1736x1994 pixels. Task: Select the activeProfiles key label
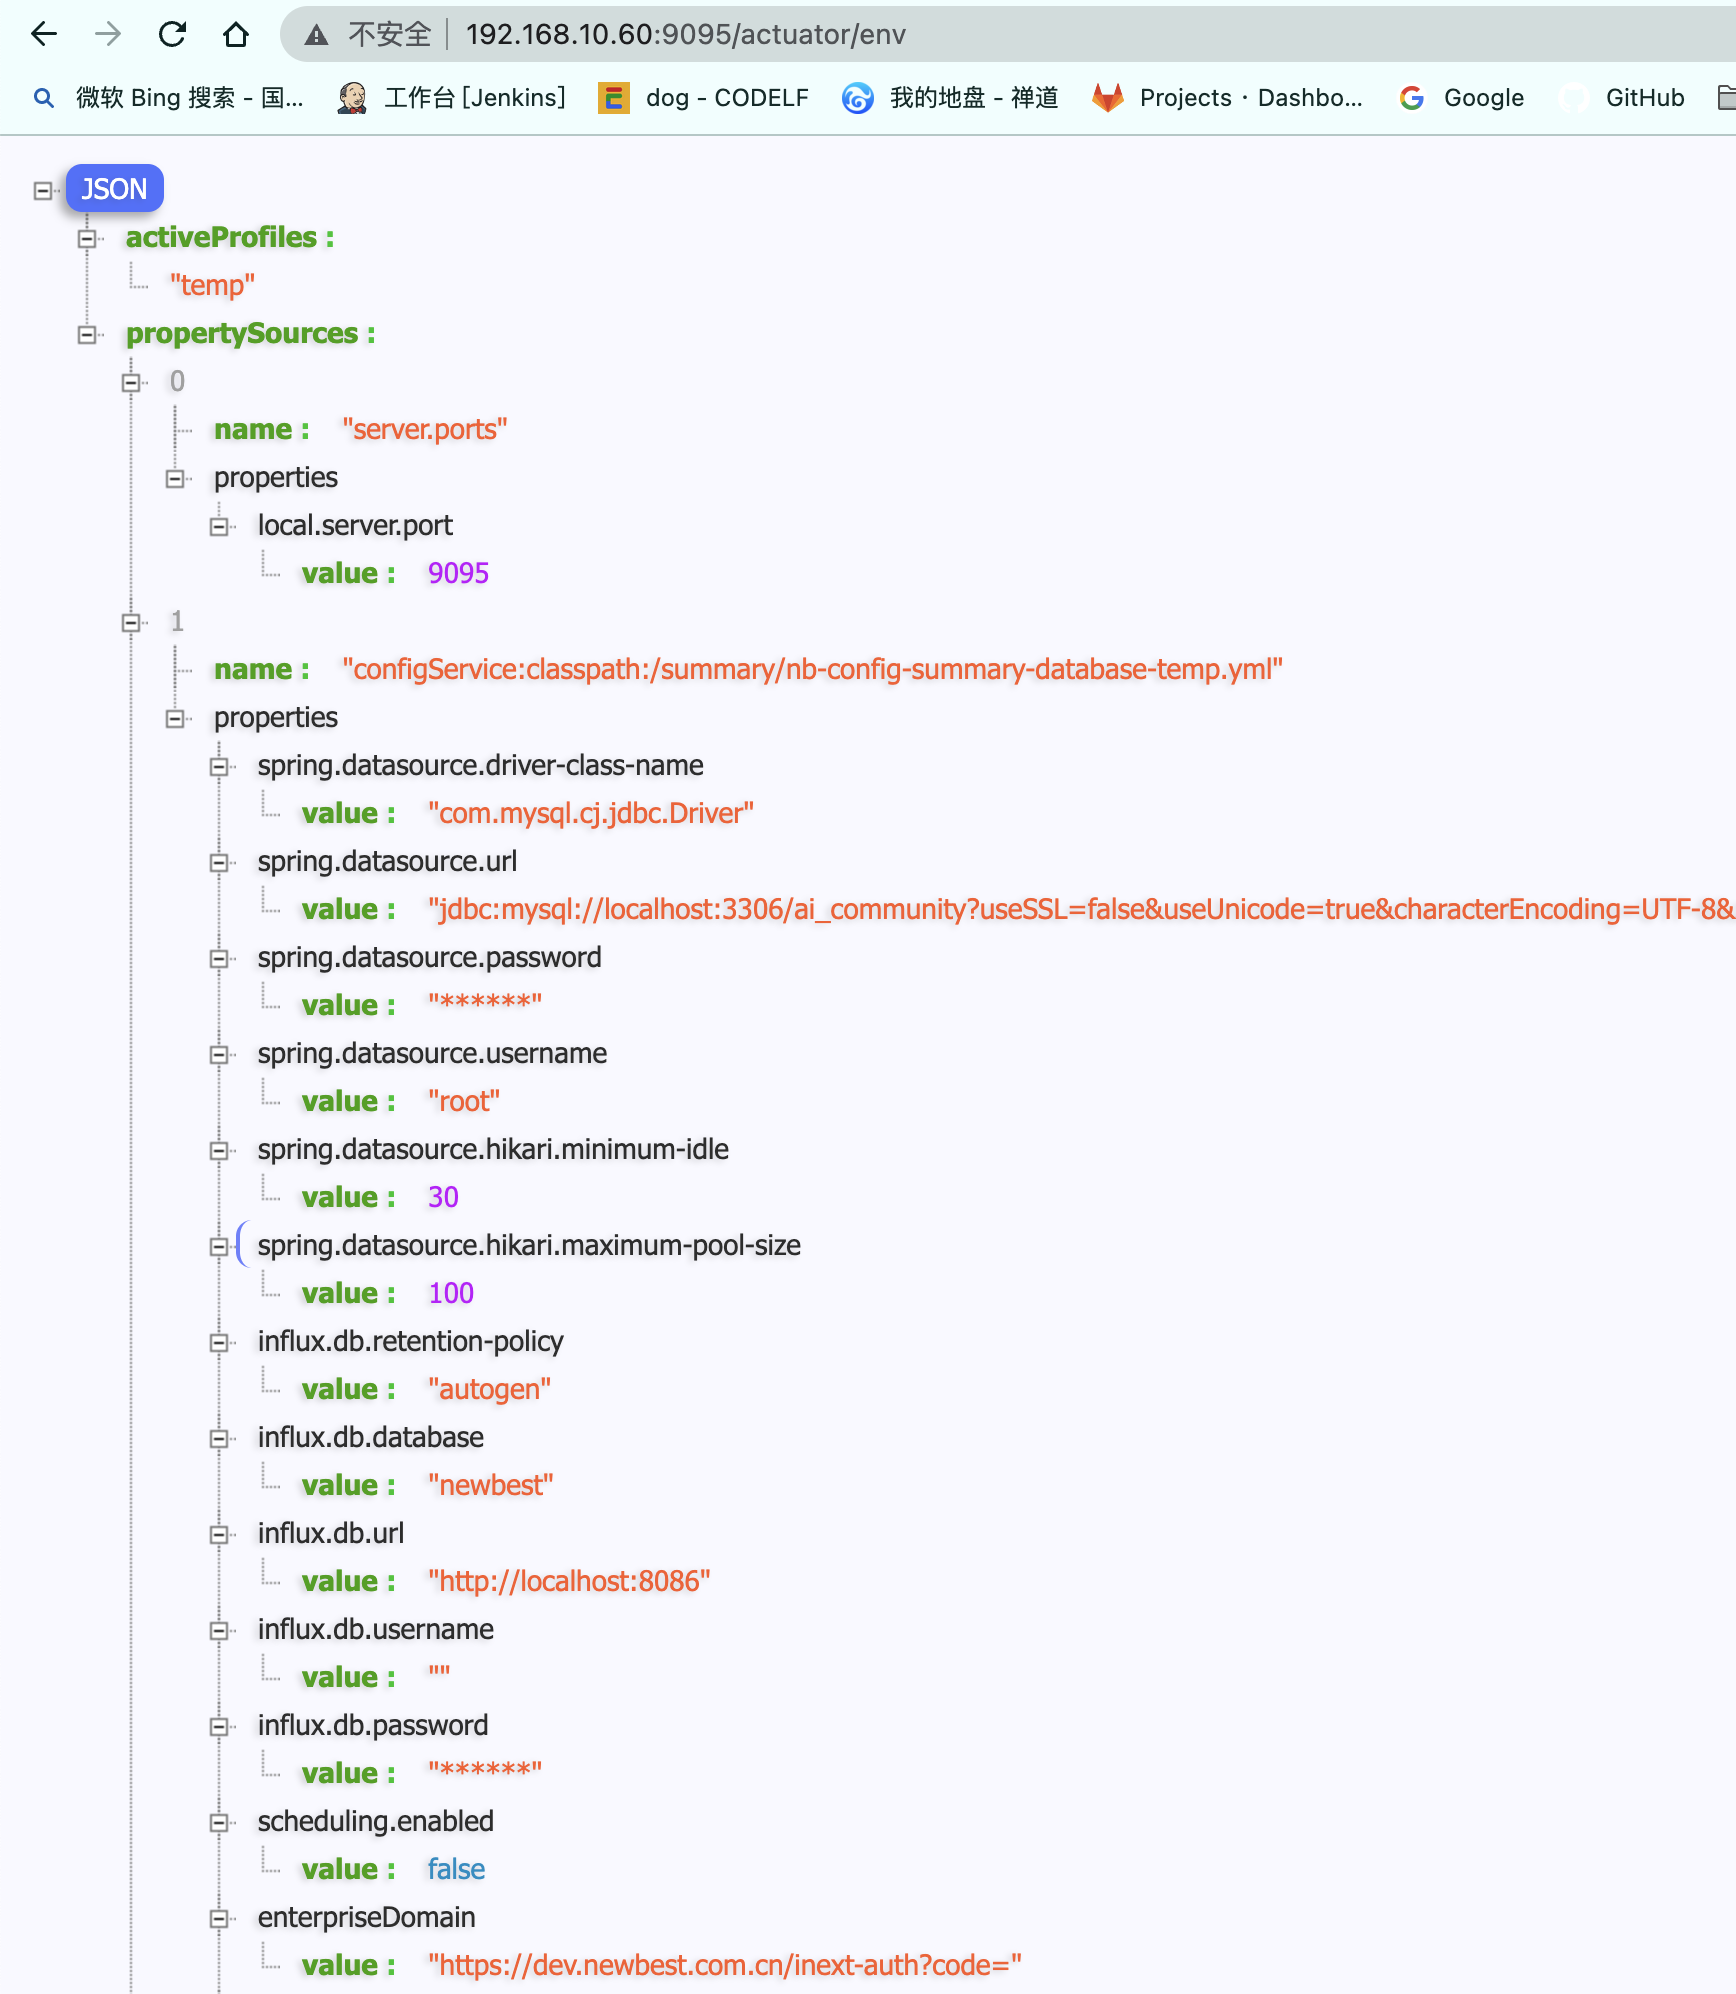230,237
